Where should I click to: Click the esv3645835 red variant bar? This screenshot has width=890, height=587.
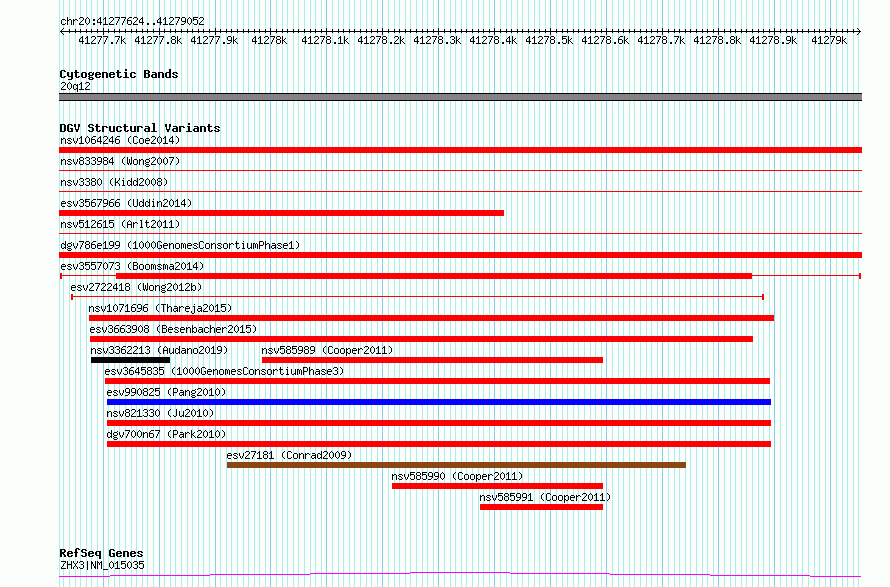click(437, 381)
